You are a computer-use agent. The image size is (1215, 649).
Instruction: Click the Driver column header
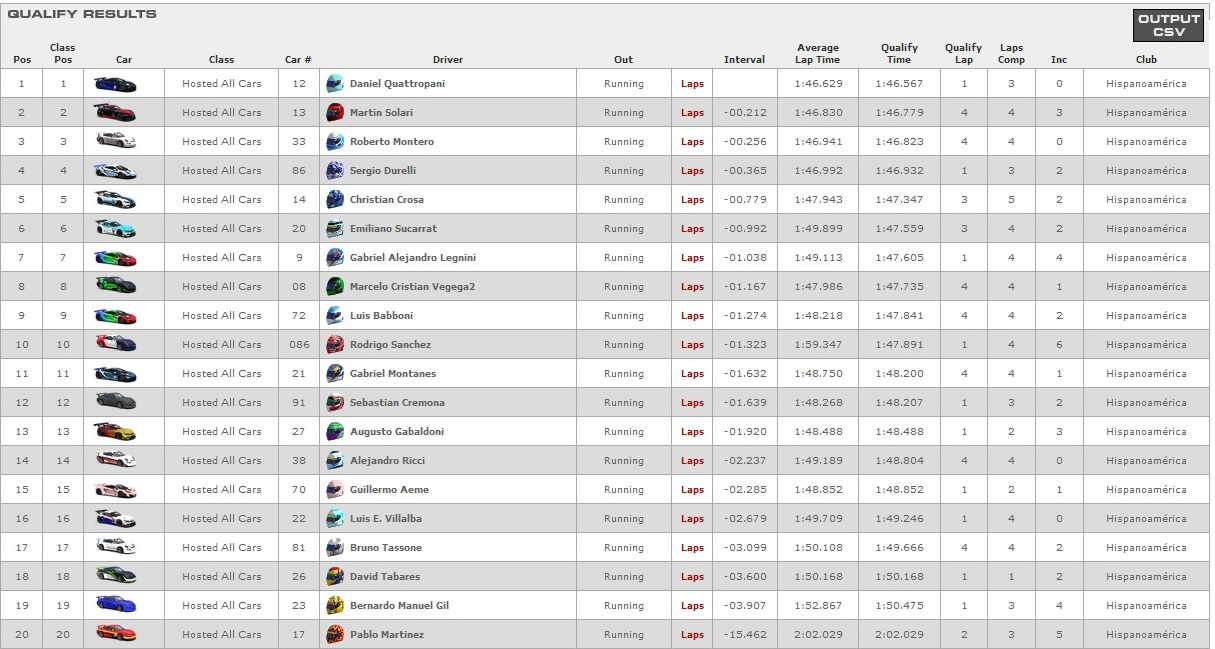click(x=448, y=60)
